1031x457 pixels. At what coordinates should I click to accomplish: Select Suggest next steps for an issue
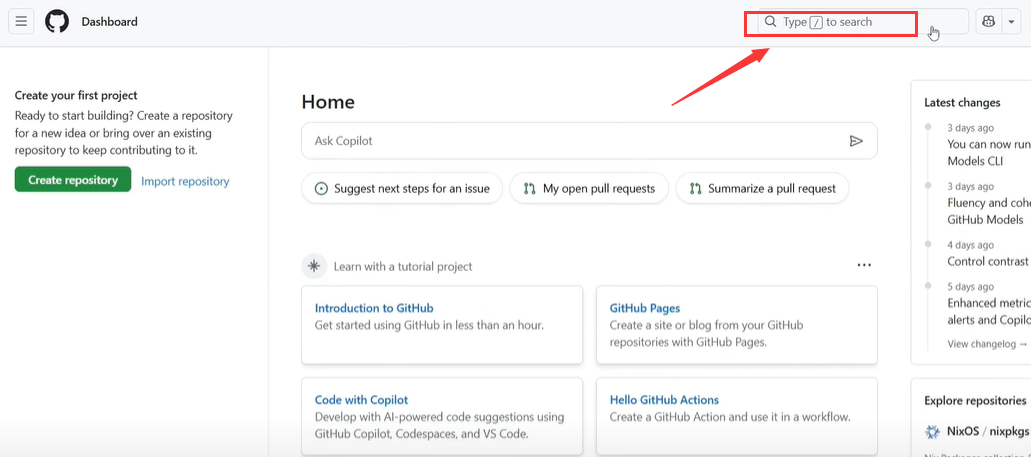[402, 189]
